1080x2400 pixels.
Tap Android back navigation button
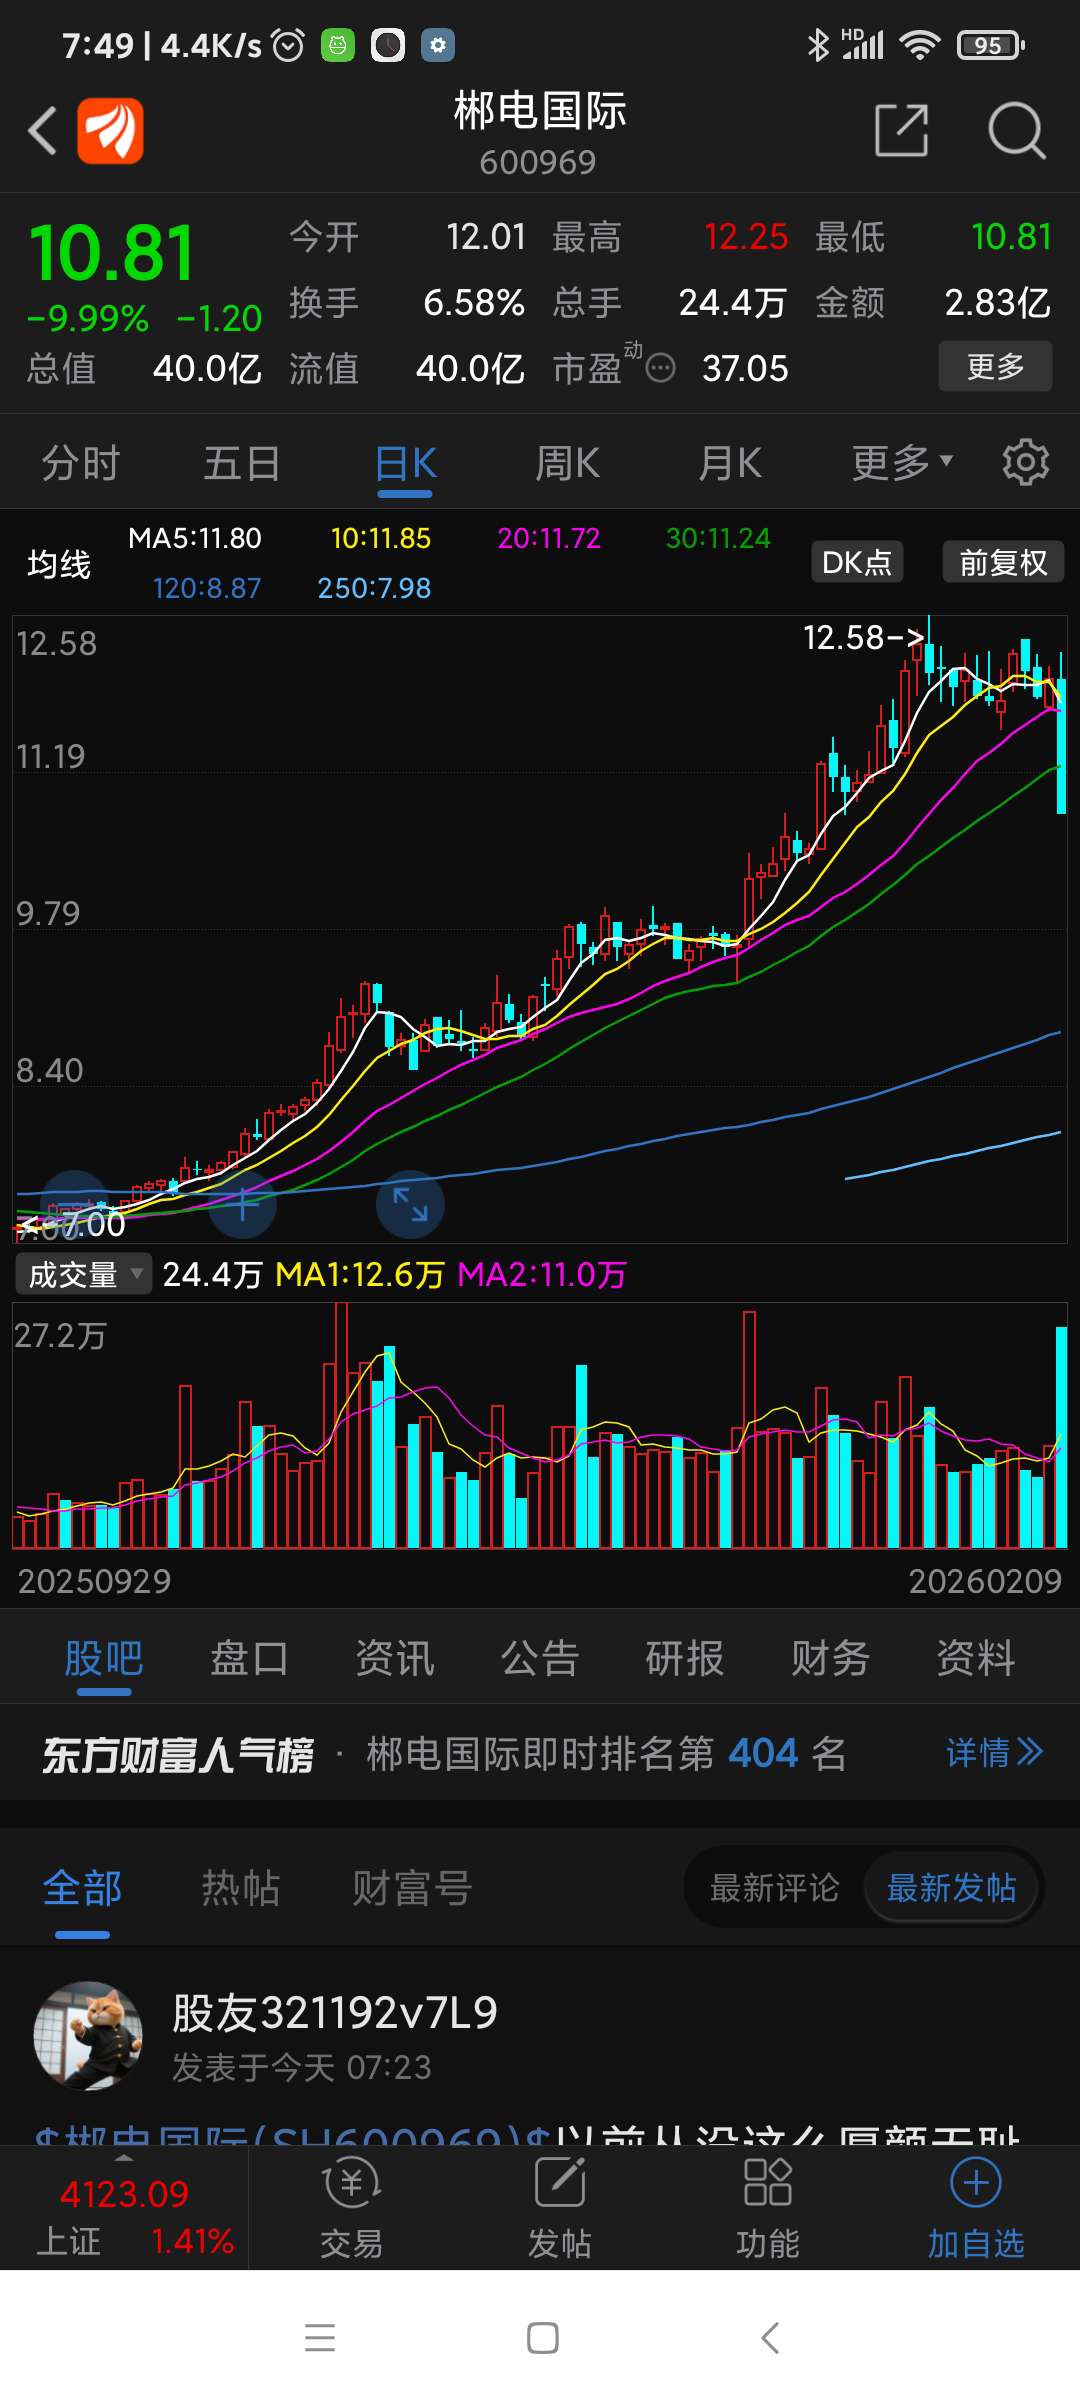click(769, 2338)
